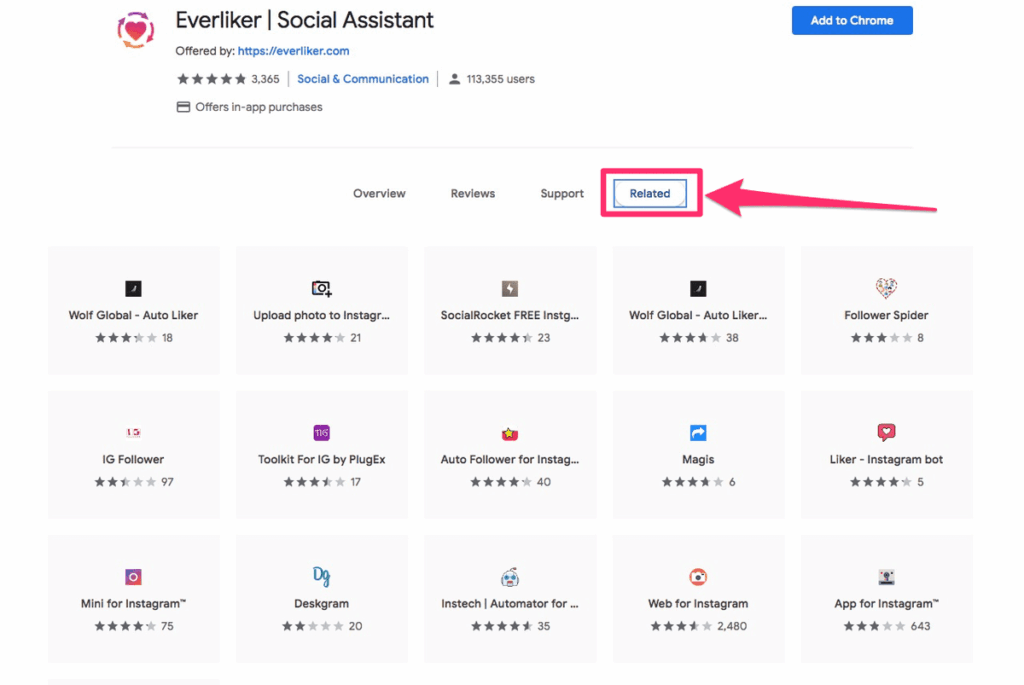Click the "113,355 users" text
This screenshot has width=1024, height=685.
(x=500, y=79)
